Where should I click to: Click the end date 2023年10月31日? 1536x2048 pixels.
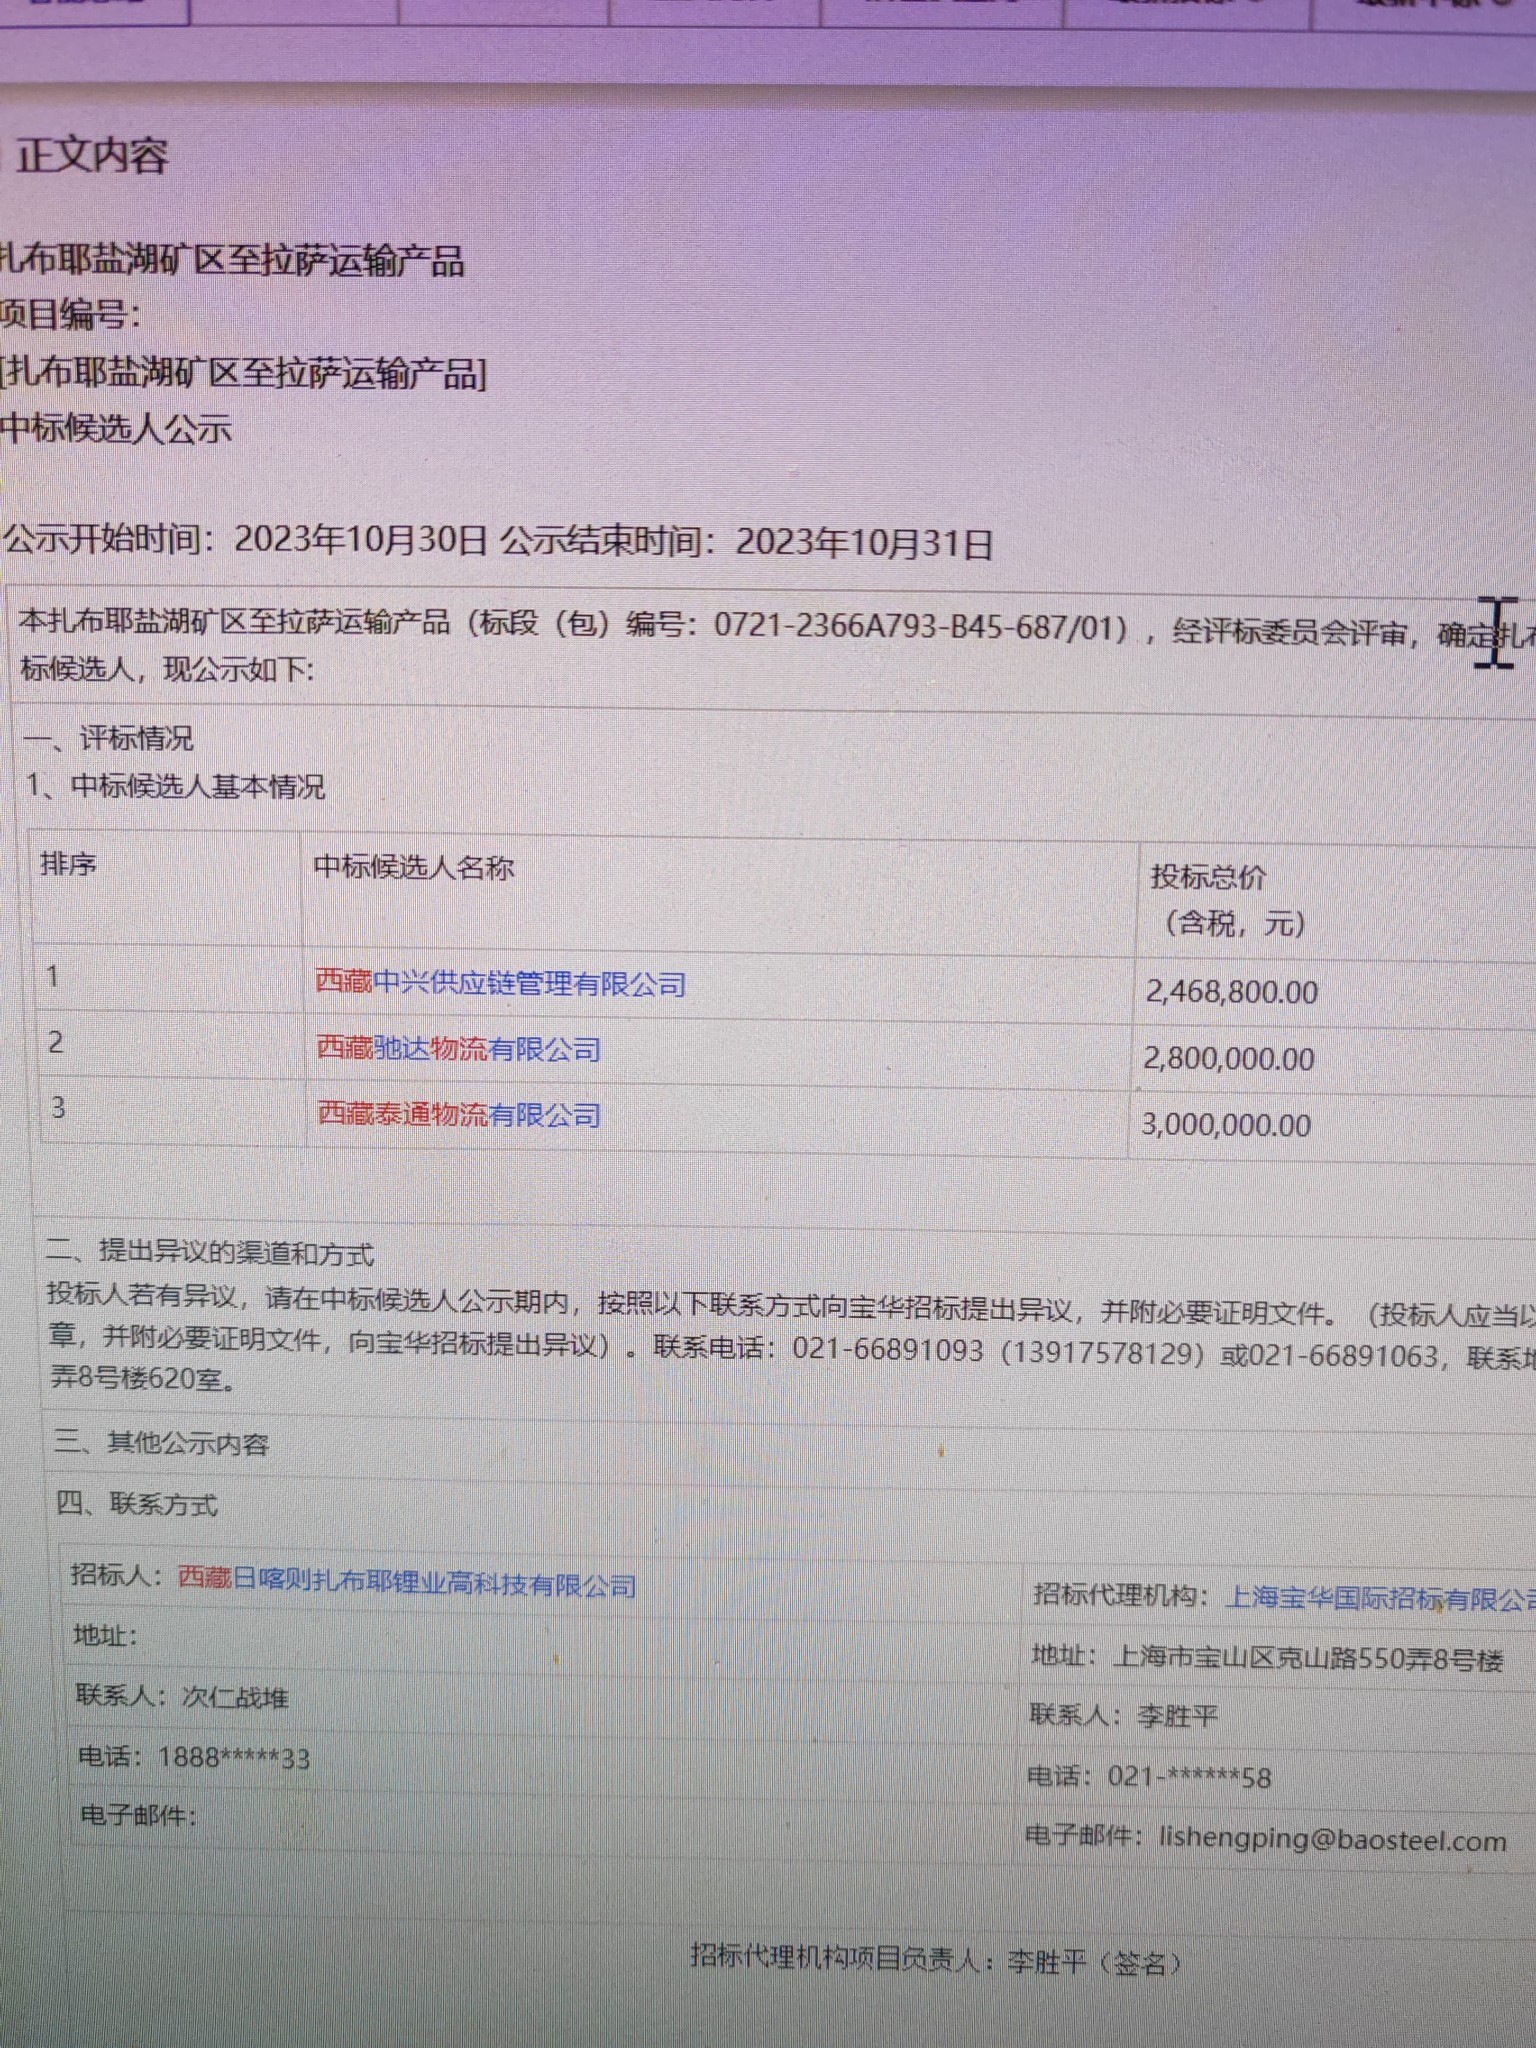pos(864,543)
